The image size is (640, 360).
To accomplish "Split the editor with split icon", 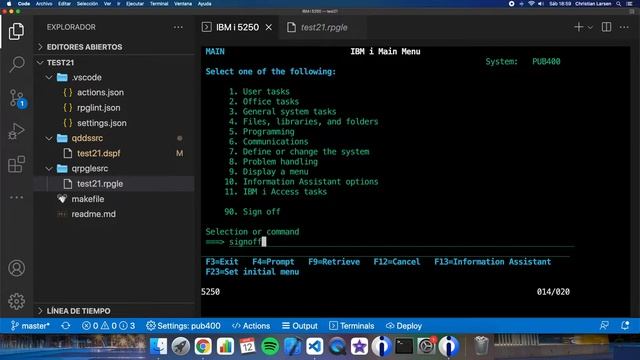I will tap(606, 27).
